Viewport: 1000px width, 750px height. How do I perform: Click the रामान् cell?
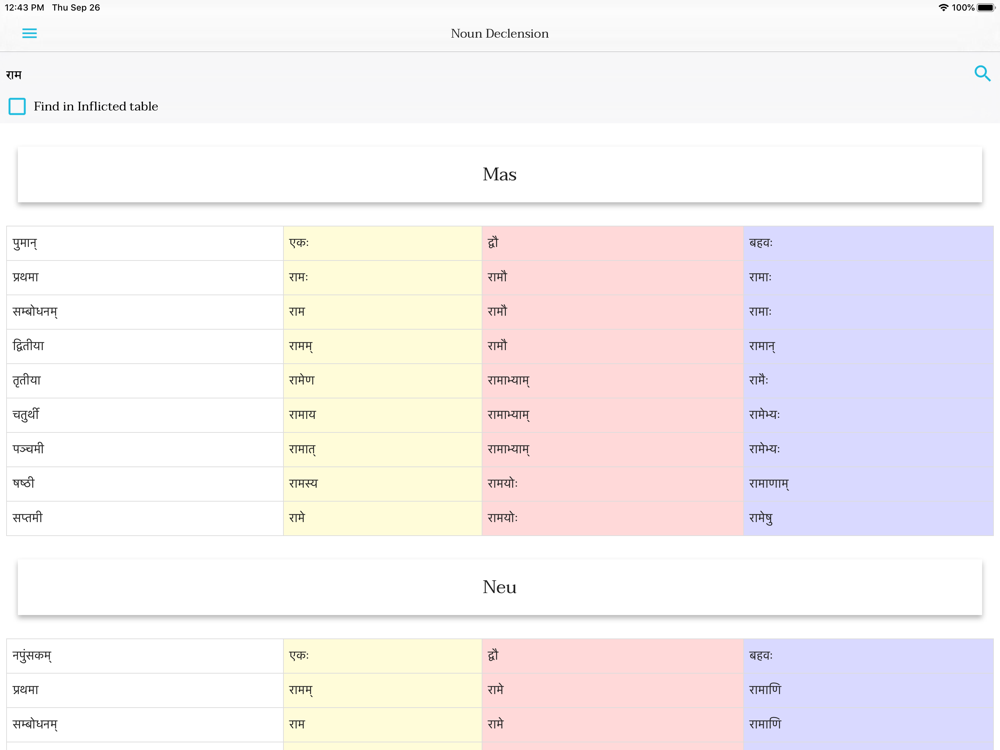tap(868, 346)
